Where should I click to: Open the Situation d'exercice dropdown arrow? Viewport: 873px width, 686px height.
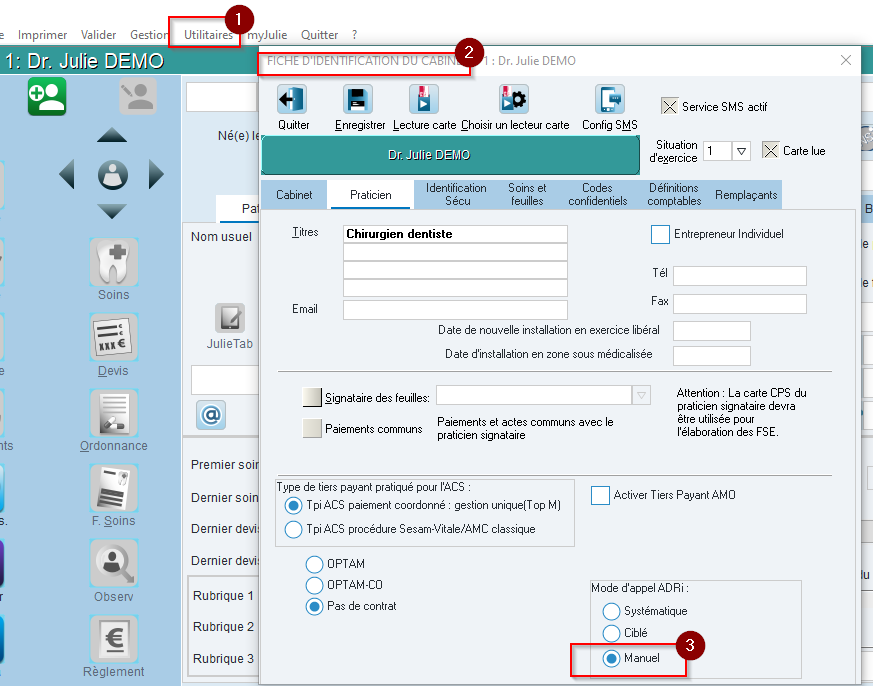pyautogui.click(x=741, y=151)
